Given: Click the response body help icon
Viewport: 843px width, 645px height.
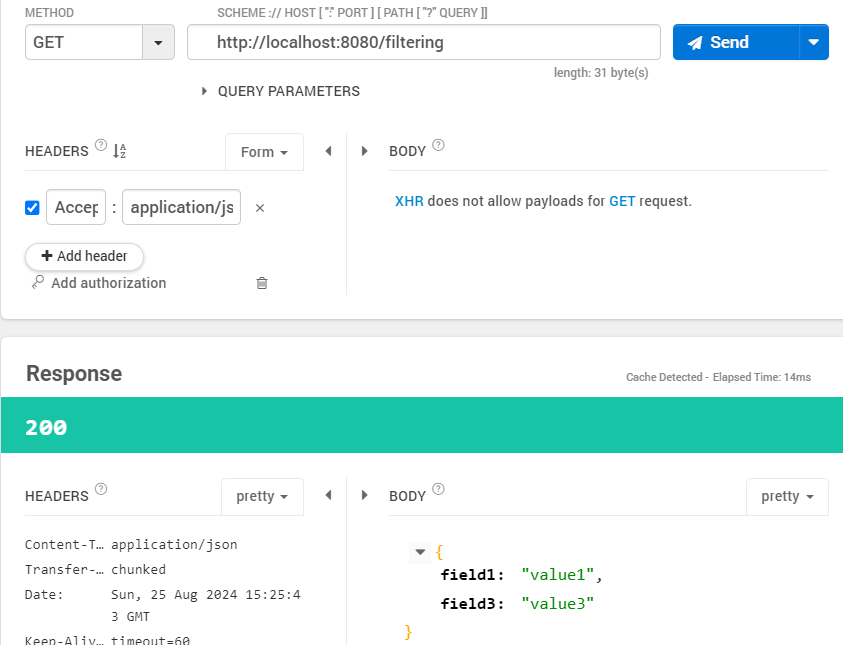Looking at the screenshot, I should [x=438, y=490].
